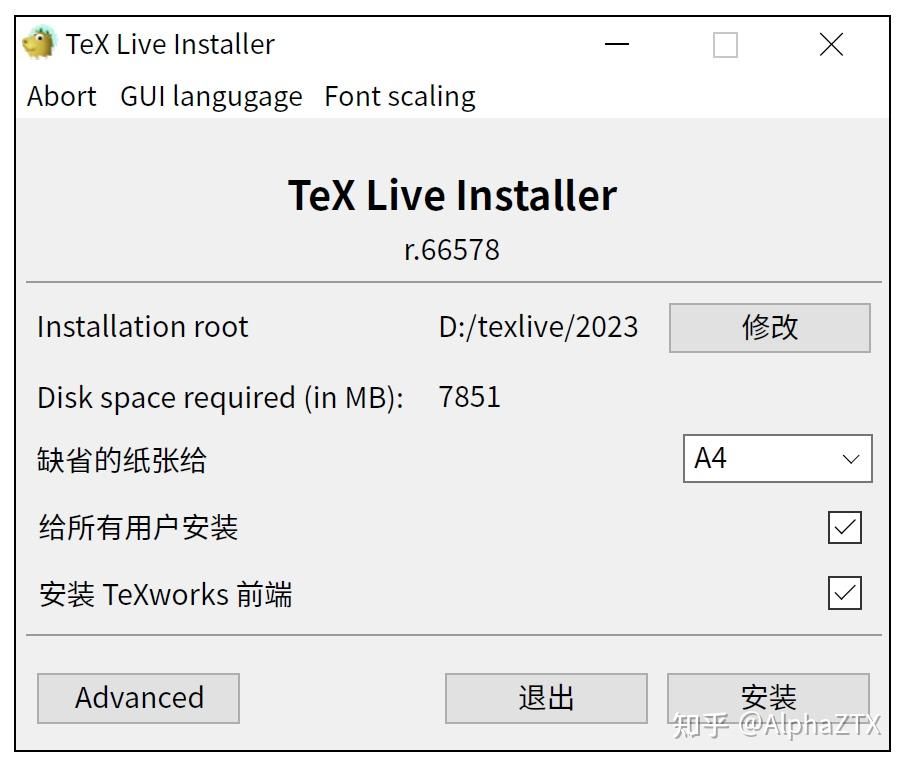Close the TeX Live Installer window
Image resolution: width=904 pixels, height=766 pixels.
pyautogui.click(x=830, y=44)
